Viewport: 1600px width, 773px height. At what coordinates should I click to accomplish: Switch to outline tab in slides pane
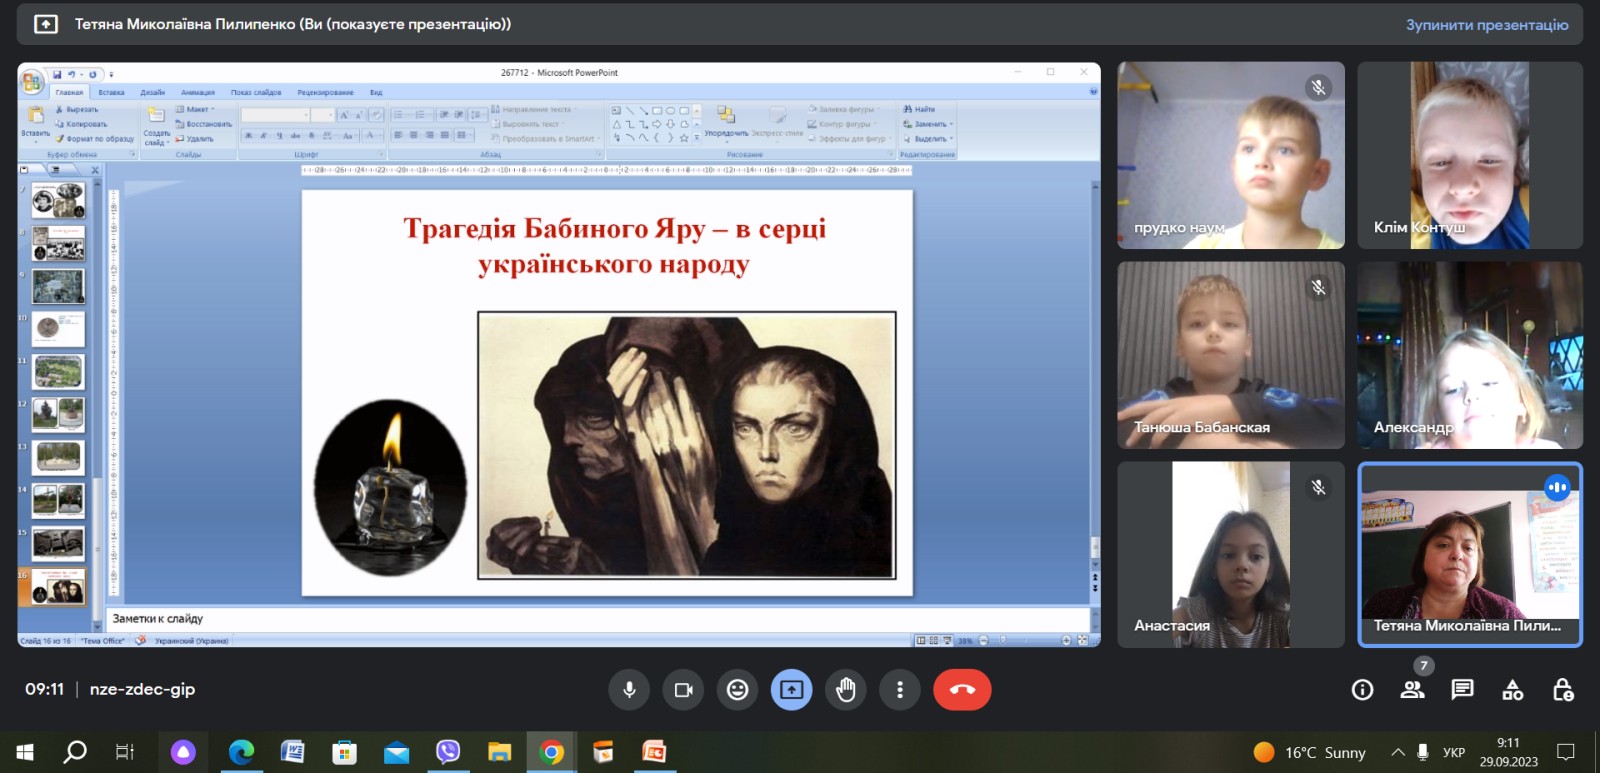[56, 170]
